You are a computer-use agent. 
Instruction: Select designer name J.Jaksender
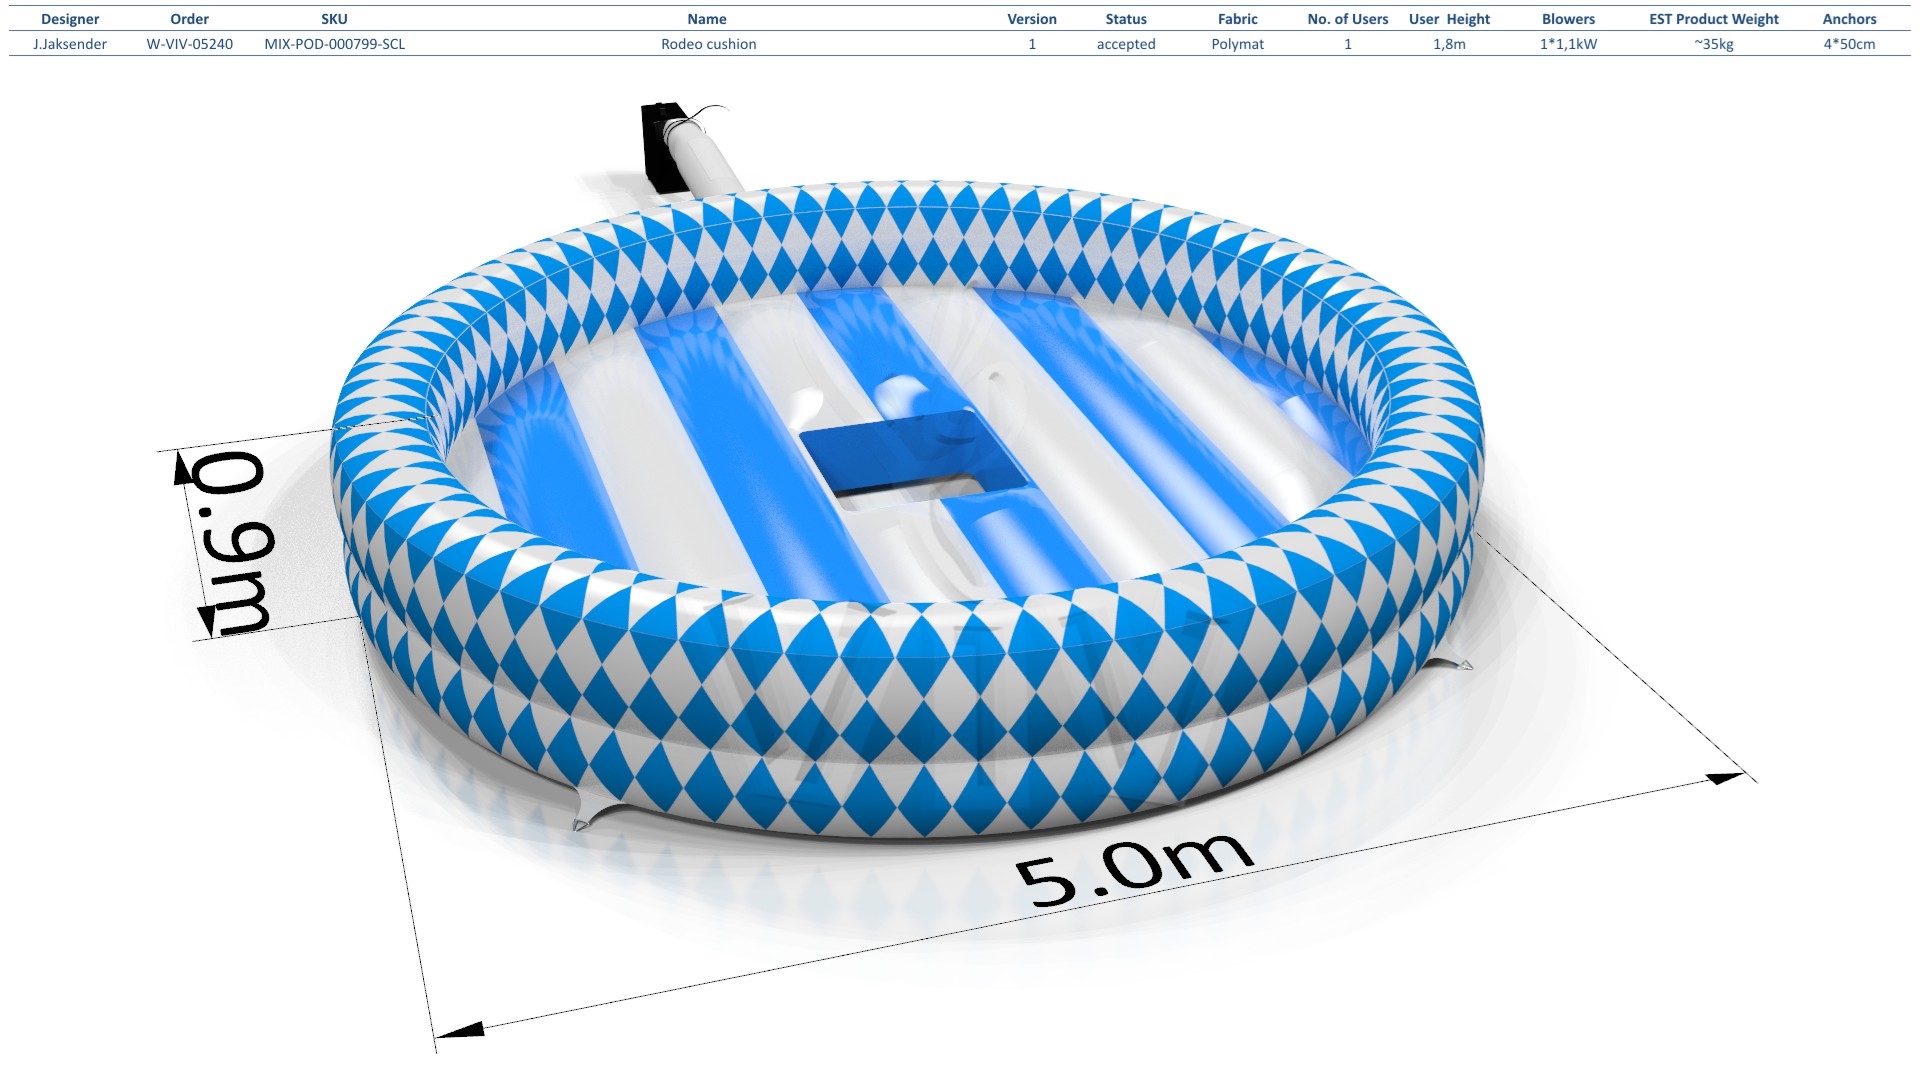[x=70, y=44]
